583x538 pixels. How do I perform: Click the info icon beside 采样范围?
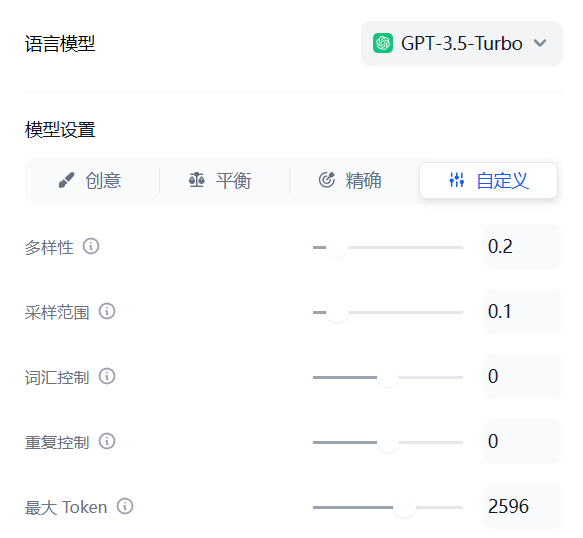[x=107, y=311]
